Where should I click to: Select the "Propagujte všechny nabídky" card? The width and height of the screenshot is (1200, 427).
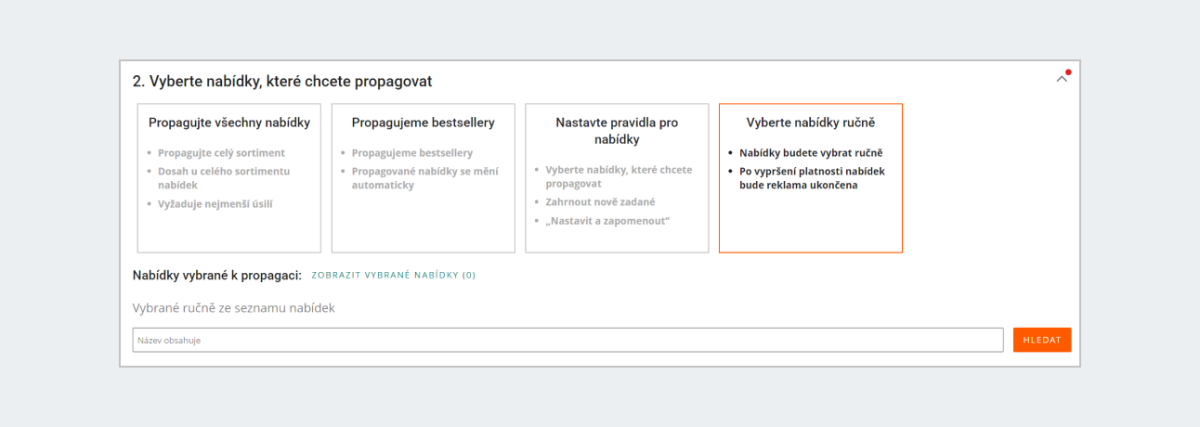pyautogui.click(x=229, y=178)
